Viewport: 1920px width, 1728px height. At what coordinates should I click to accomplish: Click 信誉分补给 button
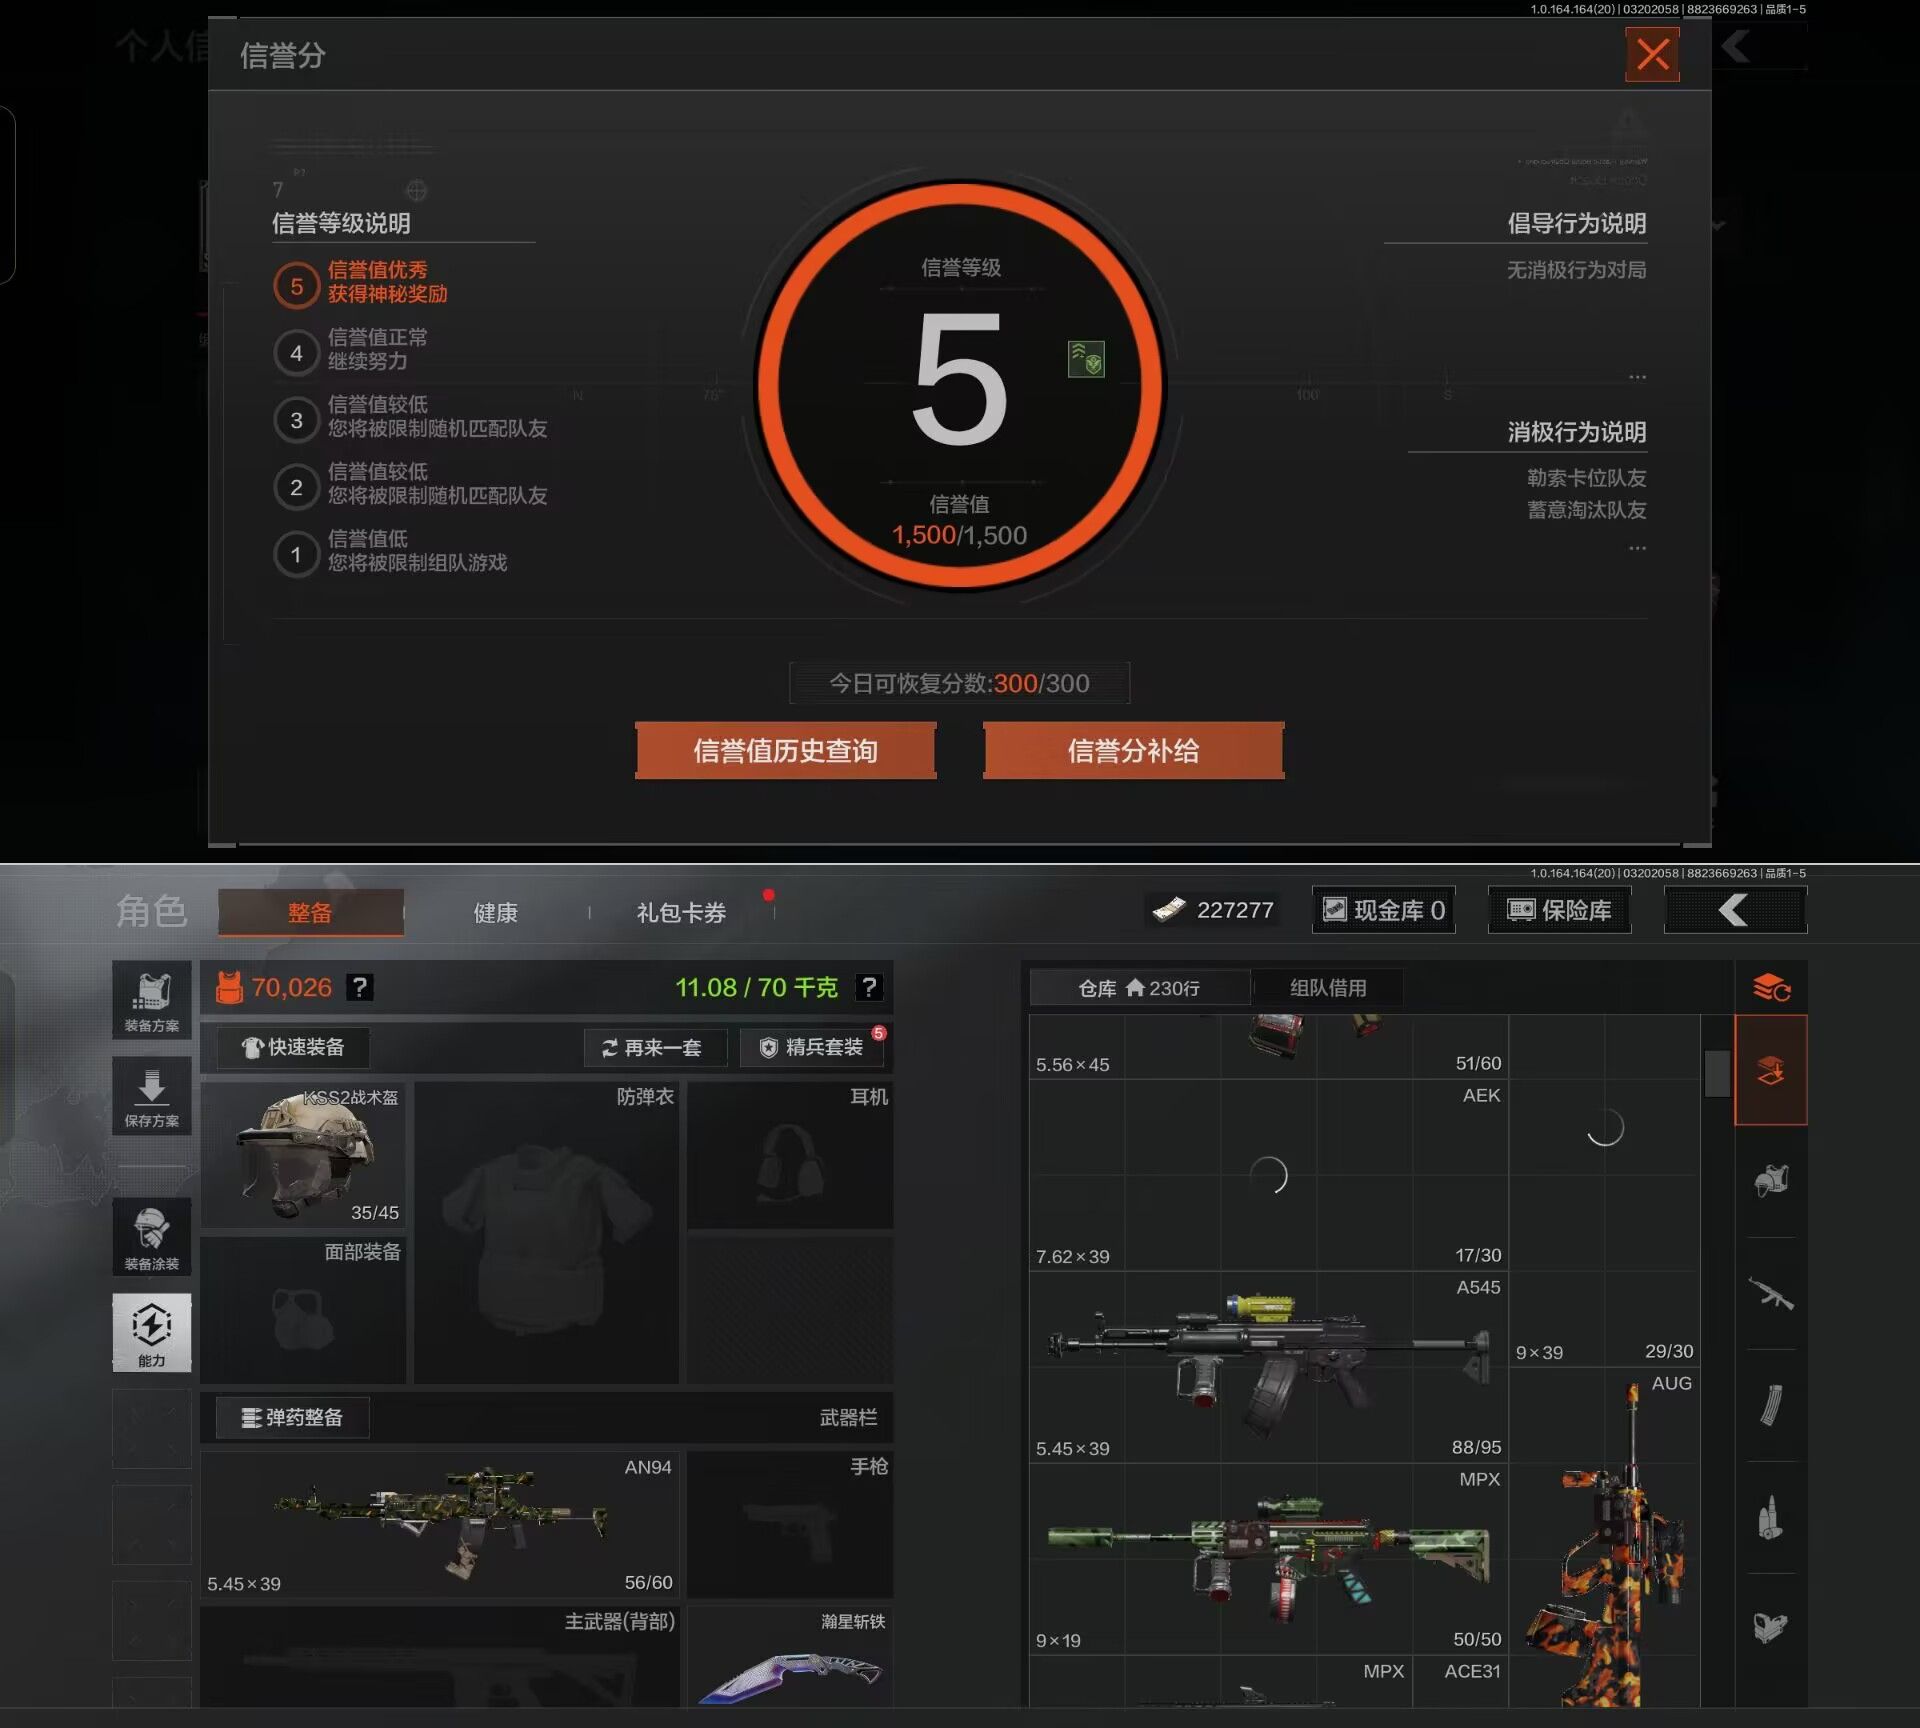[1133, 750]
